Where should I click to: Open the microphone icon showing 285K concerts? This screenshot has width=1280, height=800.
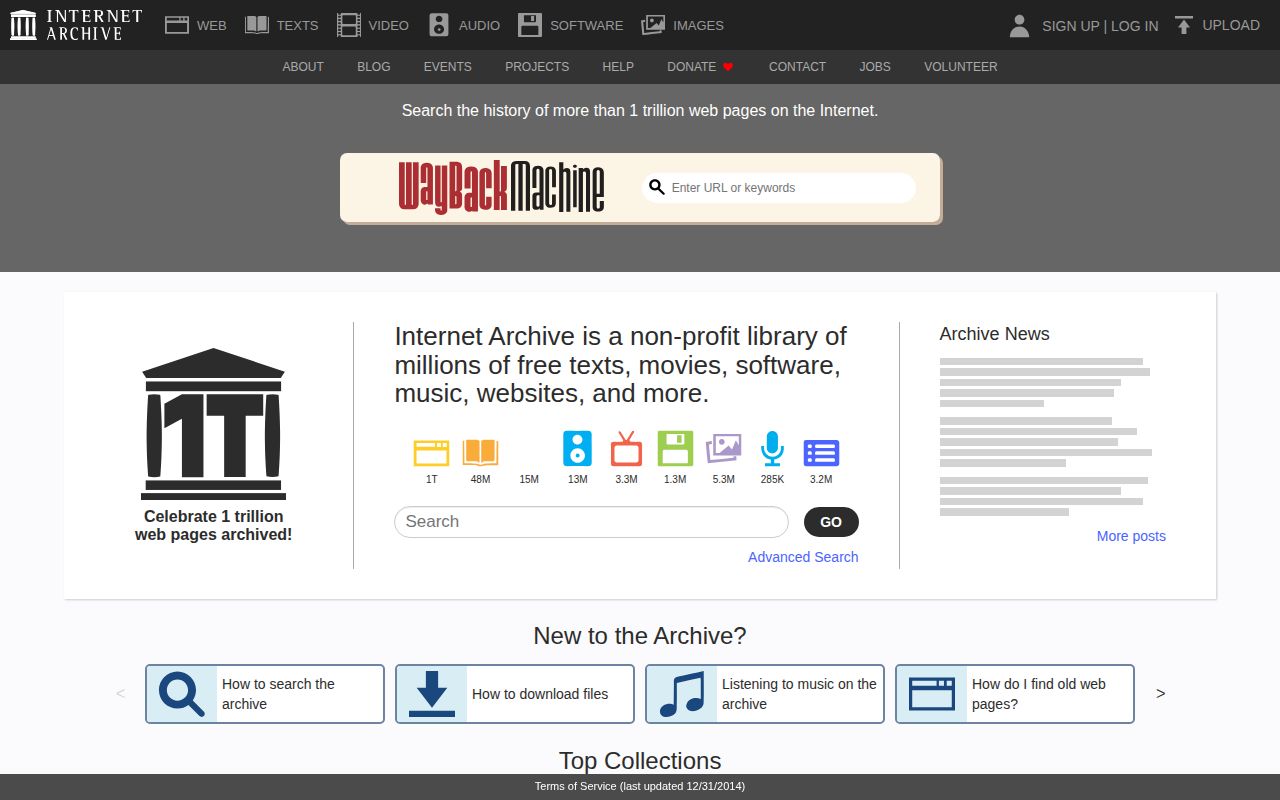click(772, 451)
